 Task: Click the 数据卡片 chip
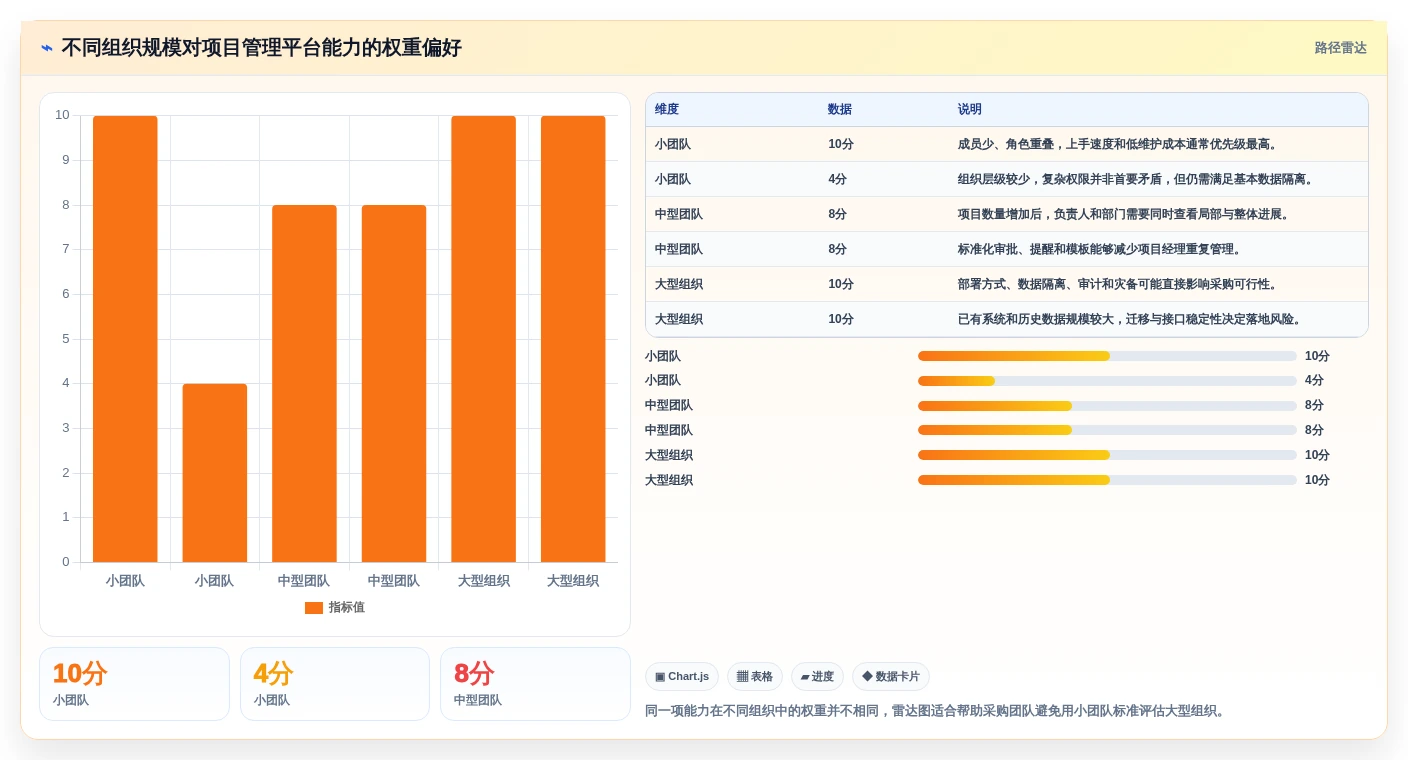(891, 677)
